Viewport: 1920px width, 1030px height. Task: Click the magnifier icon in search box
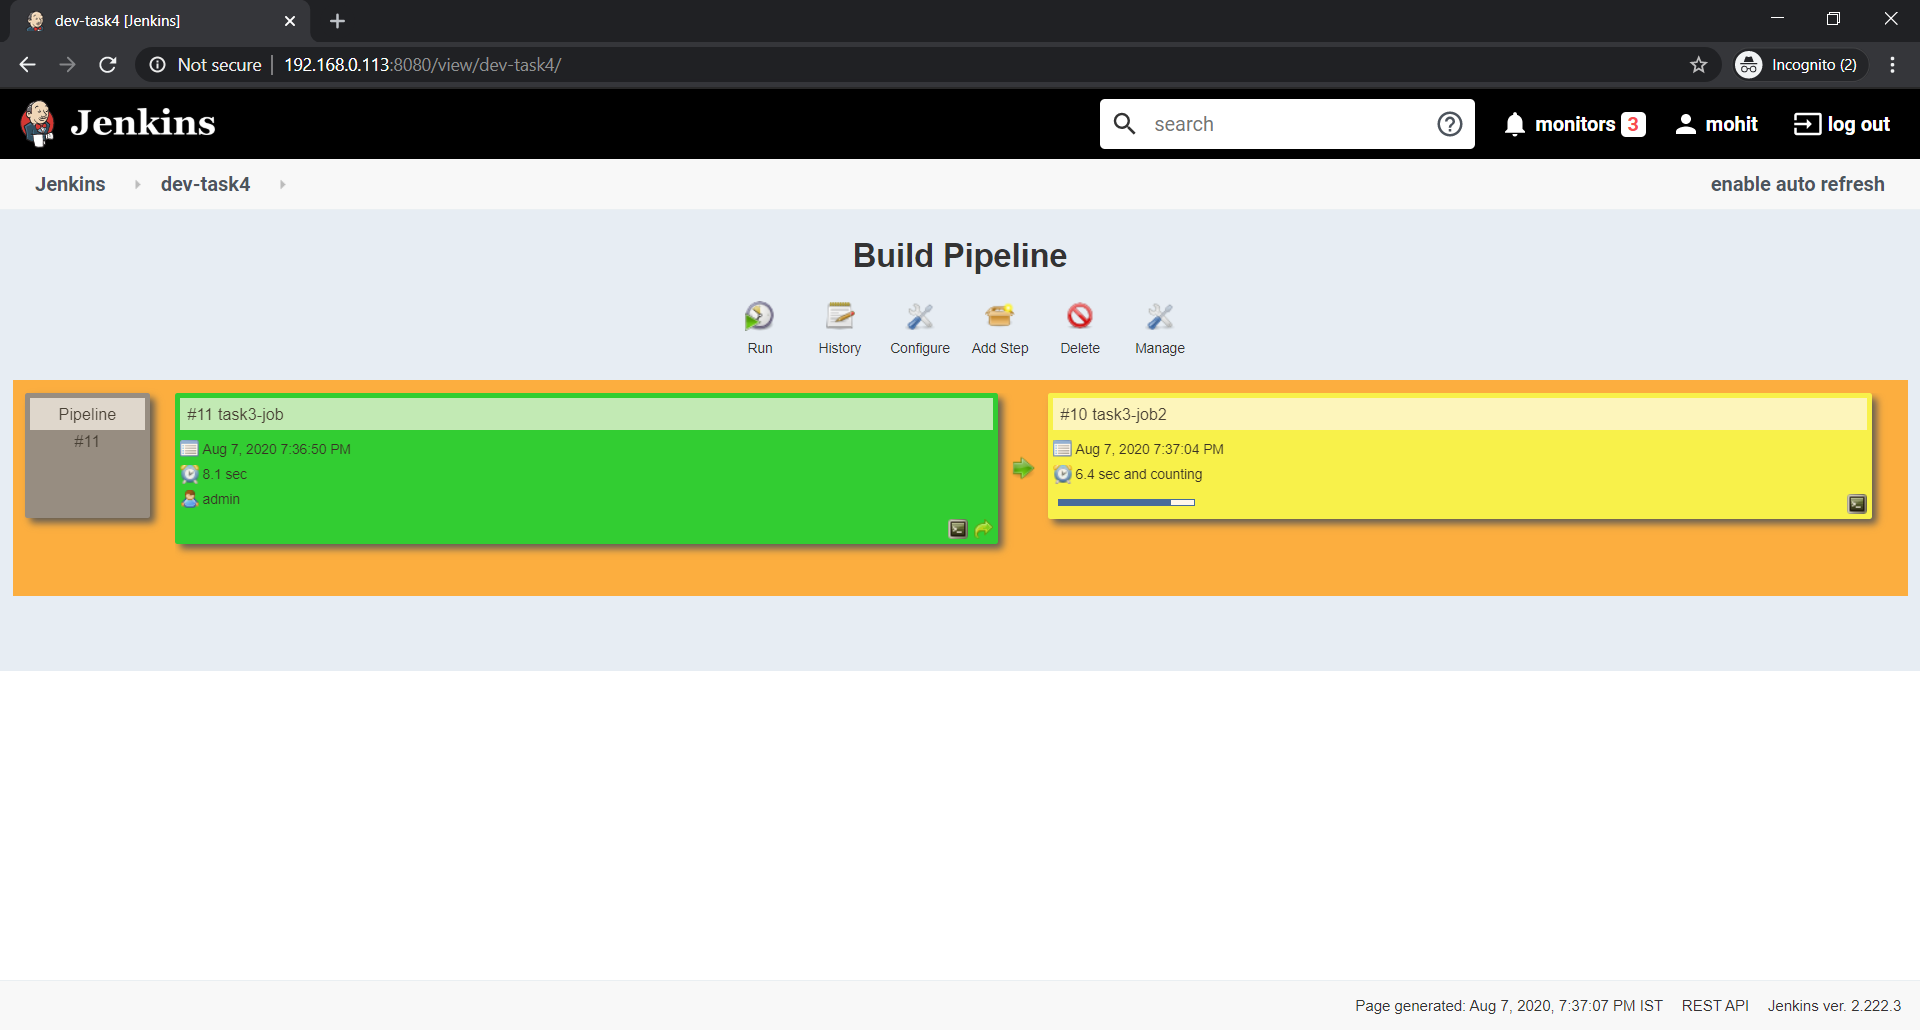(x=1124, y=124)
